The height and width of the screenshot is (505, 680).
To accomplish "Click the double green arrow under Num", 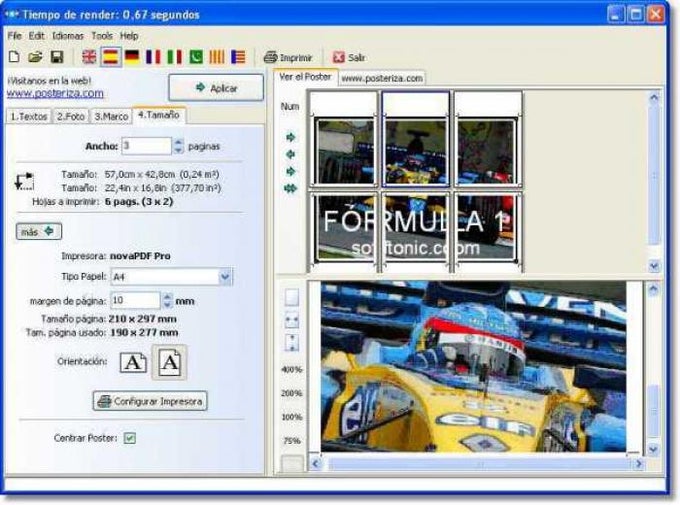I will (x=290, y=188).
